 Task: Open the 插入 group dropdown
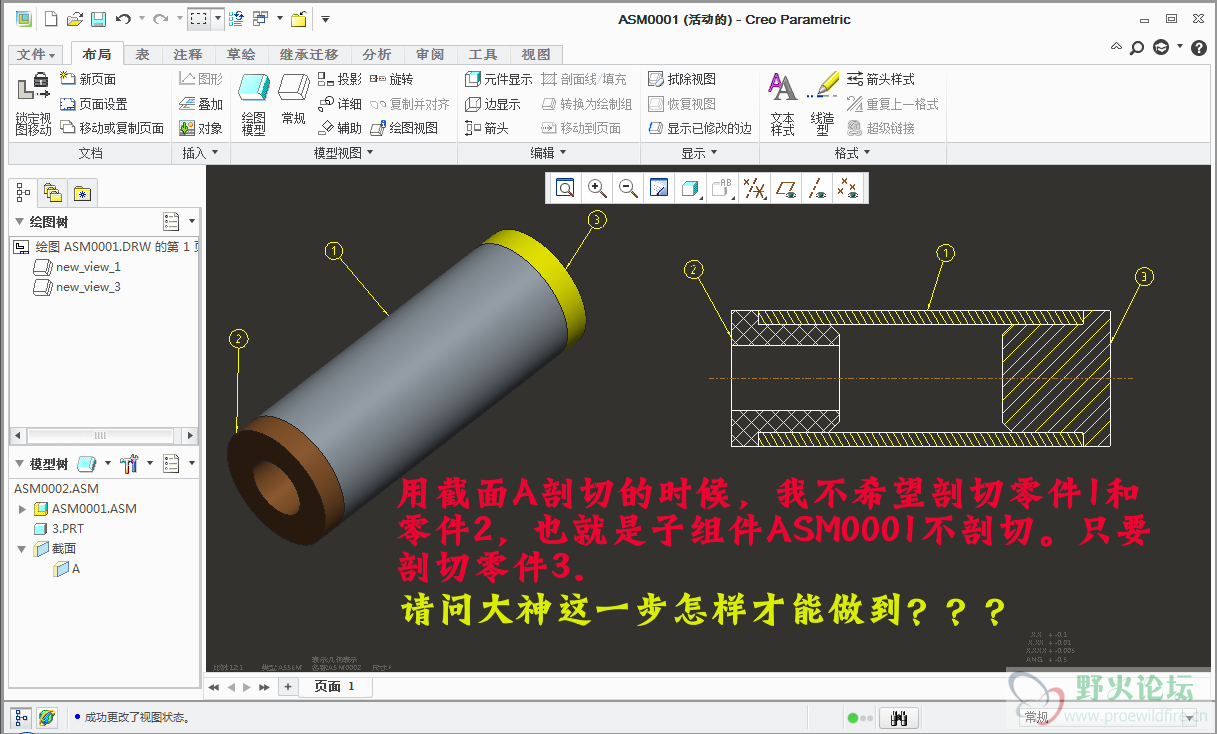coord(200,153)
